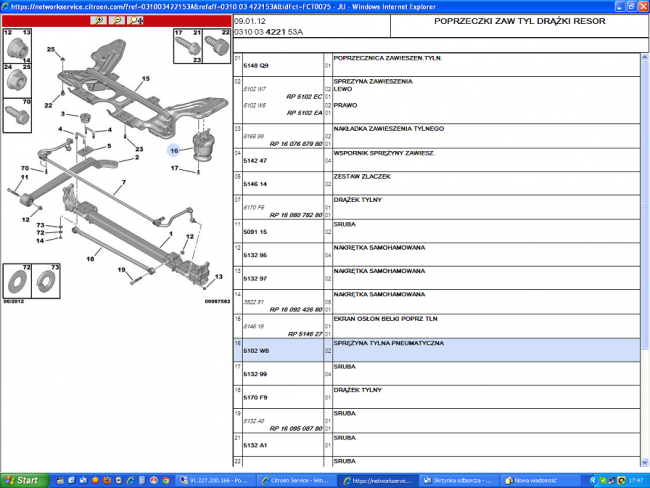Click the zoom out magnifier icon
This screenshot has width=650, height=488.
pos(117,20)
